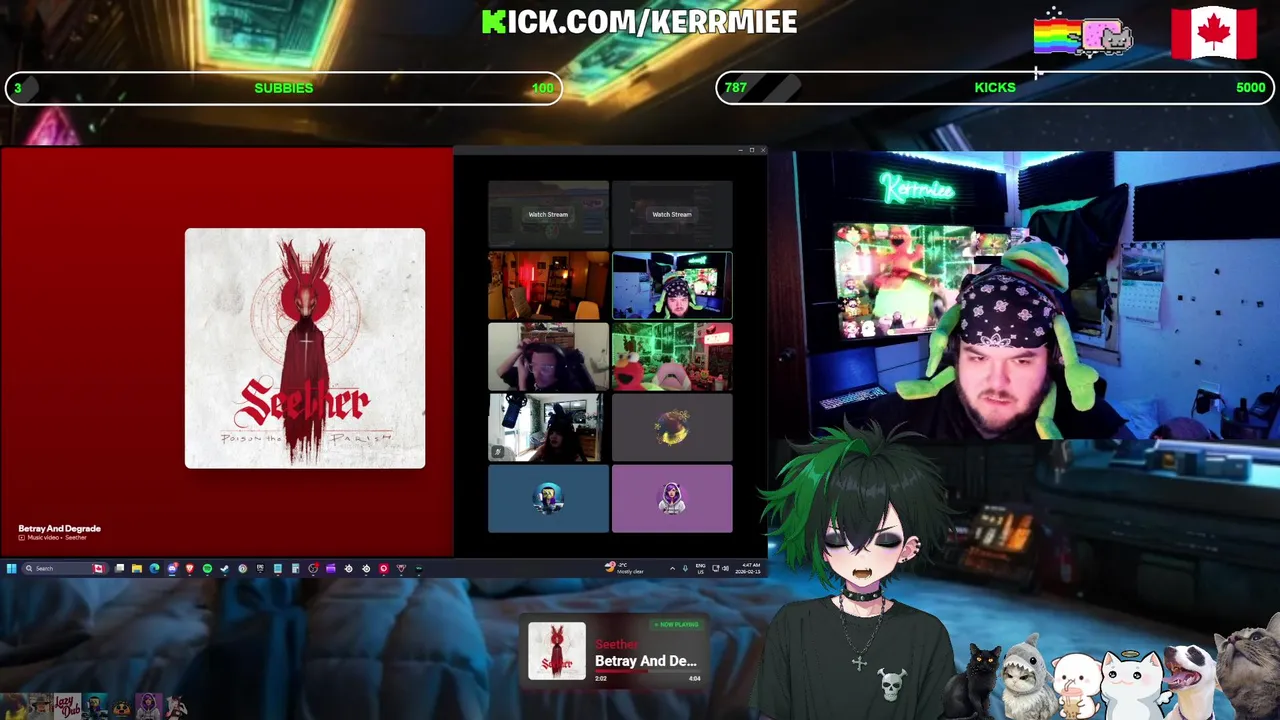
Task: Click the Music video • Seether subtitle
Action: click(x=57, y=538)
